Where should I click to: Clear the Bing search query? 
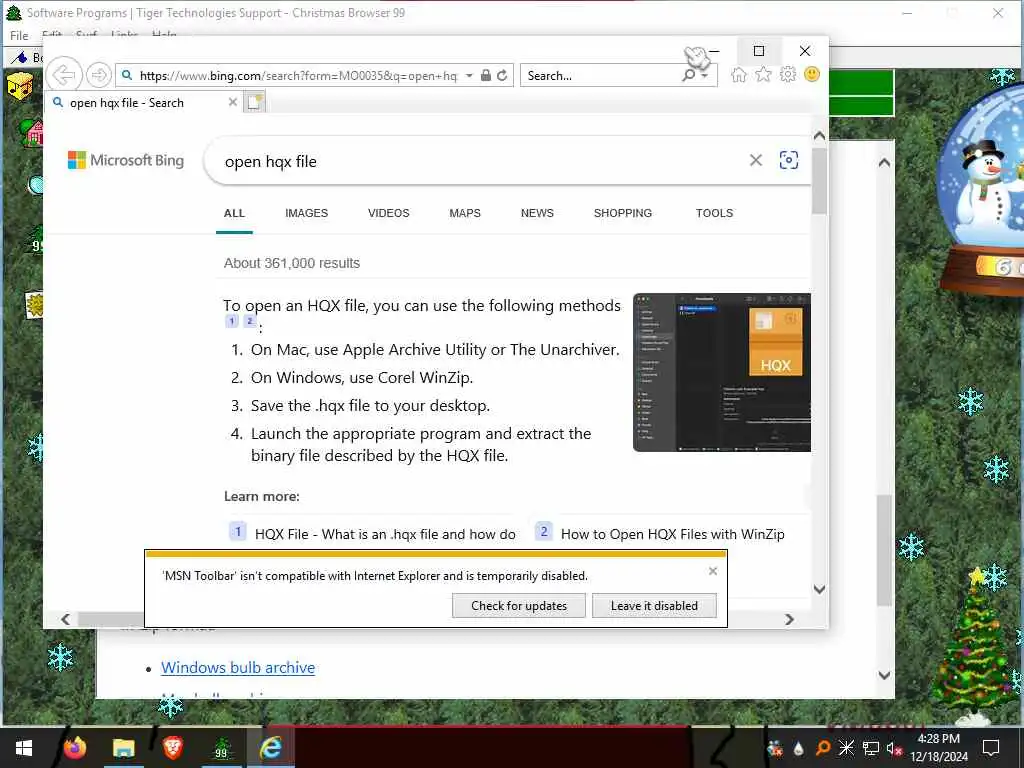pyautogui.click(x=756, y=160)
